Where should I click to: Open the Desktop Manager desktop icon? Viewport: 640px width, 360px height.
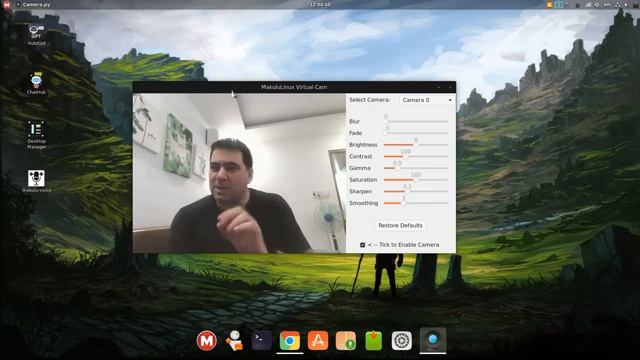[36, 135]
